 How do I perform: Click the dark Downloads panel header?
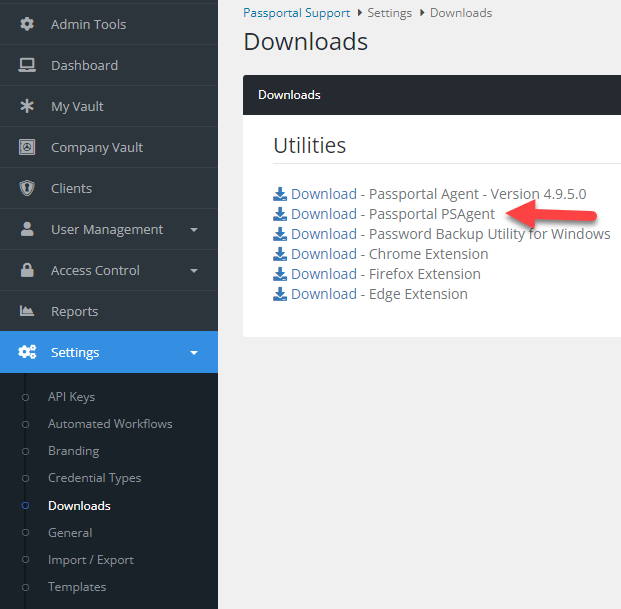click(432, 95)
